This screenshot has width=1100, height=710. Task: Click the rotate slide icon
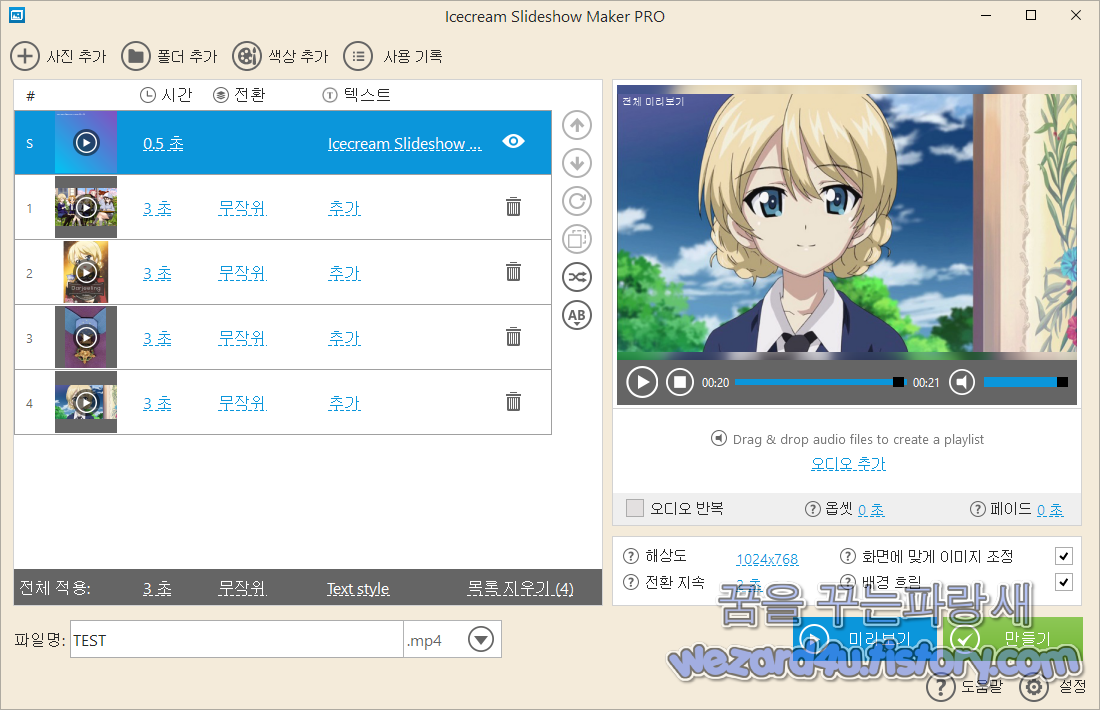tap(577, 201)
